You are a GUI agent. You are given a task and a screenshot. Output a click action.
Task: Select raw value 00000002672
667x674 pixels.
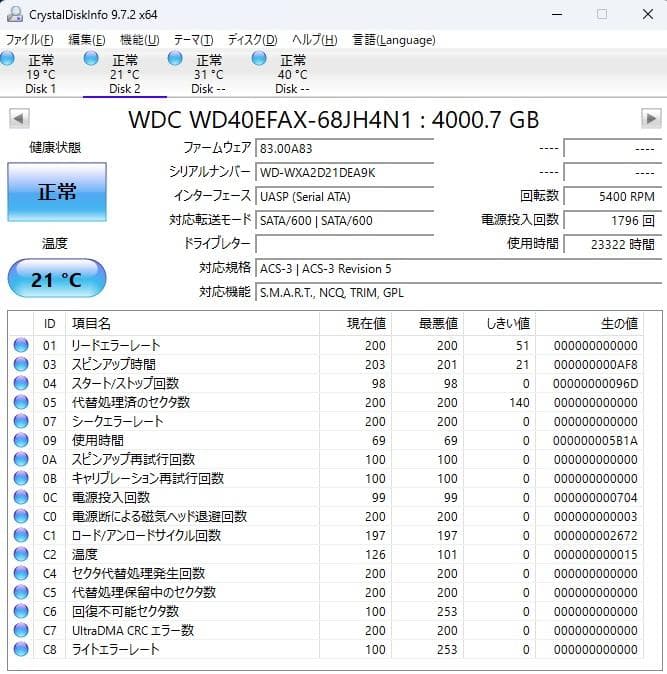(x=595, y=536)
